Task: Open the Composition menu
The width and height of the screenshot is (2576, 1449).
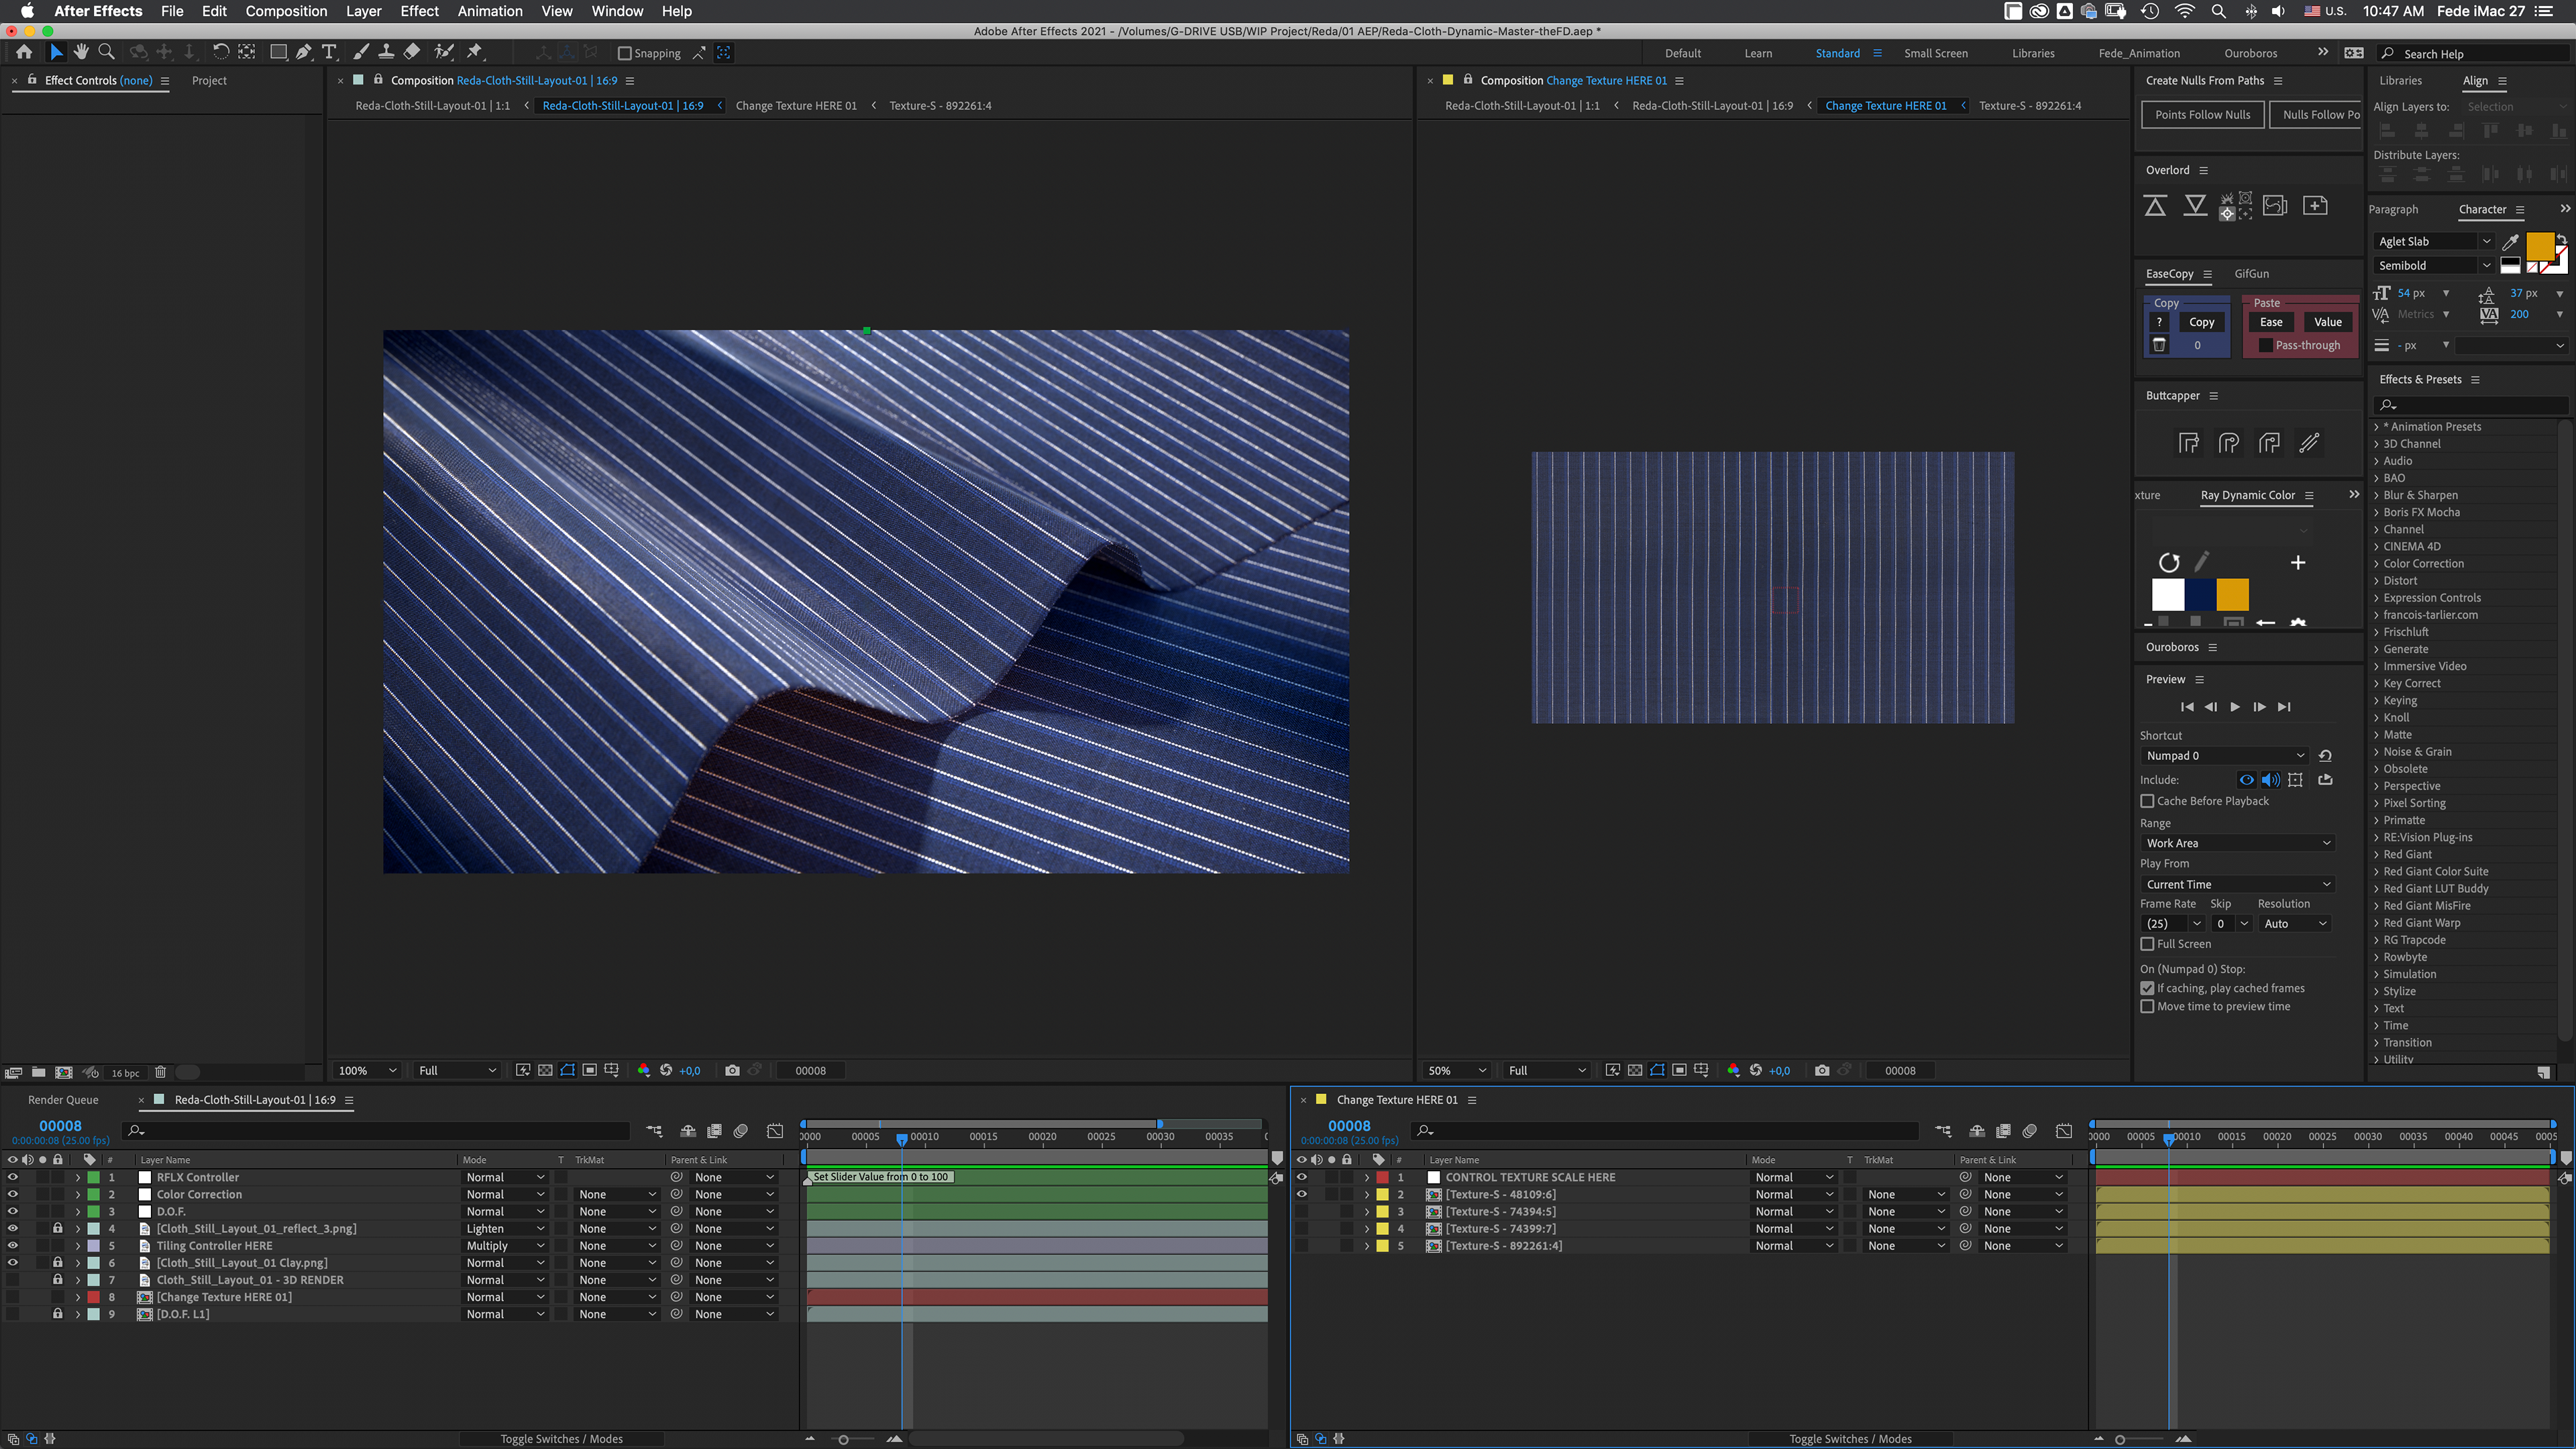Action: [x=286, y=11]
